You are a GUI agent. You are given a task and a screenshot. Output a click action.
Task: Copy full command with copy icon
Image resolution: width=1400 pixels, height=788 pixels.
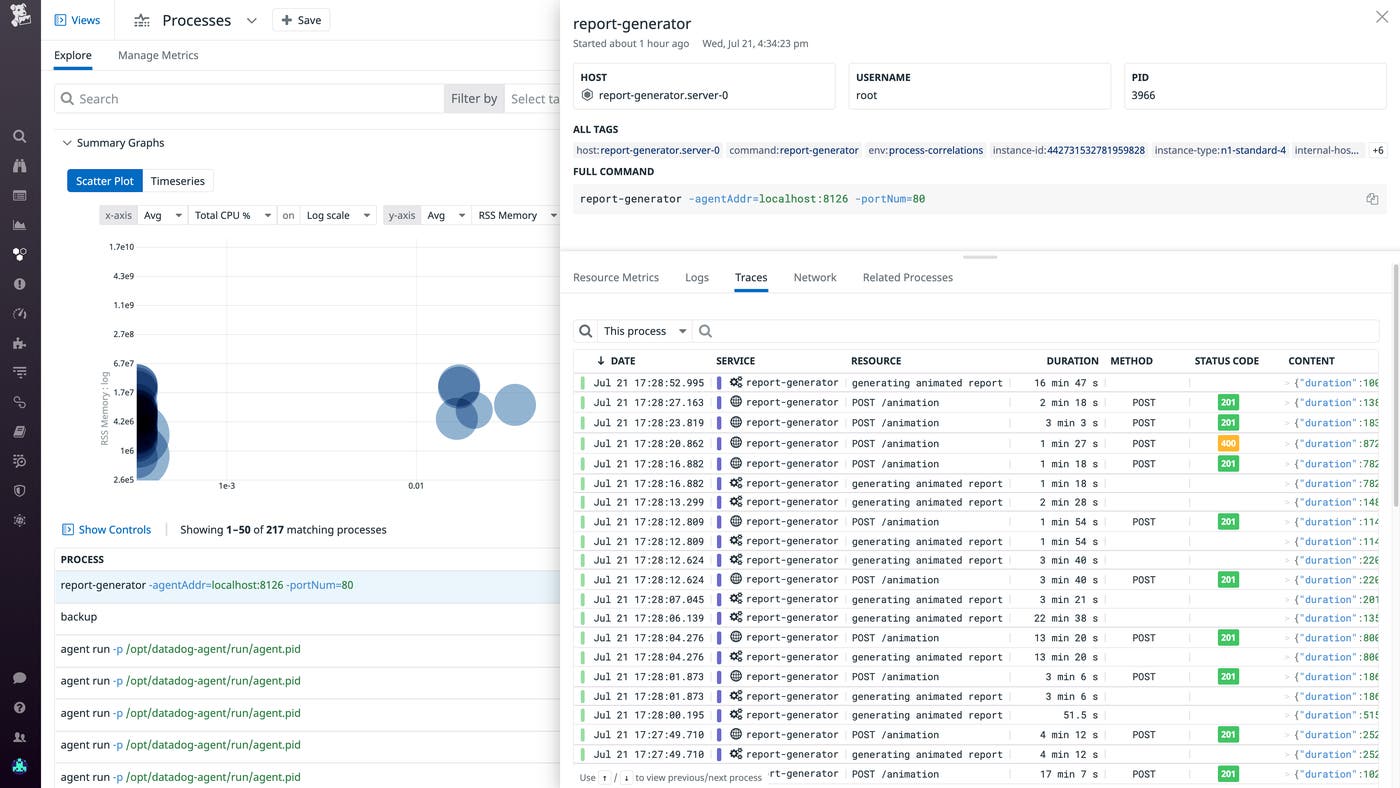pos(1372,199)
